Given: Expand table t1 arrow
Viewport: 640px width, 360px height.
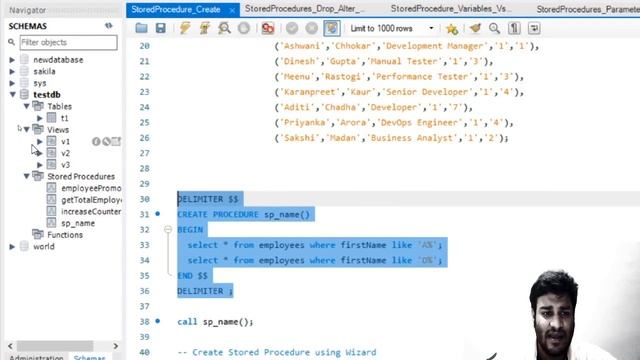Looking at the screenshot, I should coord(40,118).
